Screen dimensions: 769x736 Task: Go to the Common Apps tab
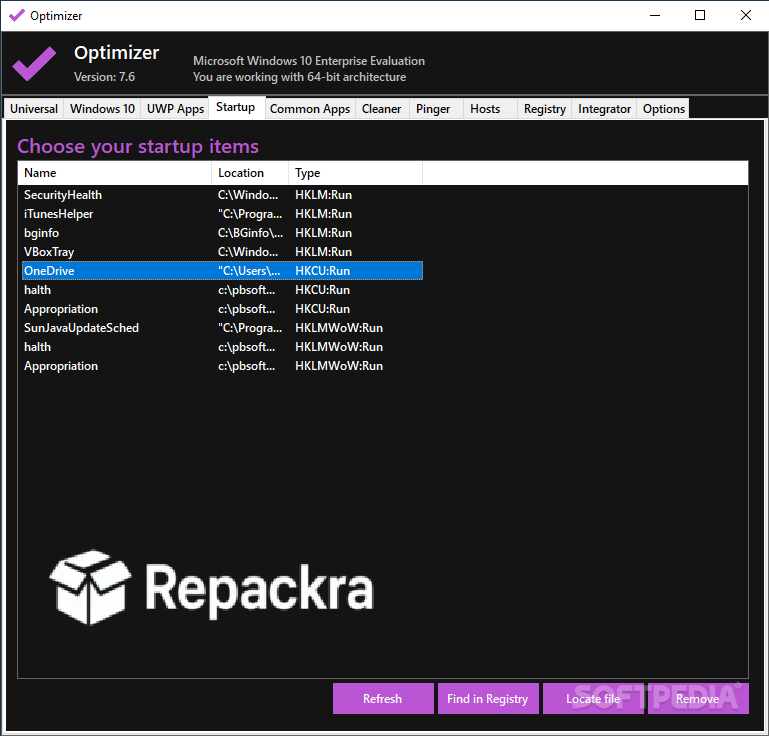tap(310, 108)
